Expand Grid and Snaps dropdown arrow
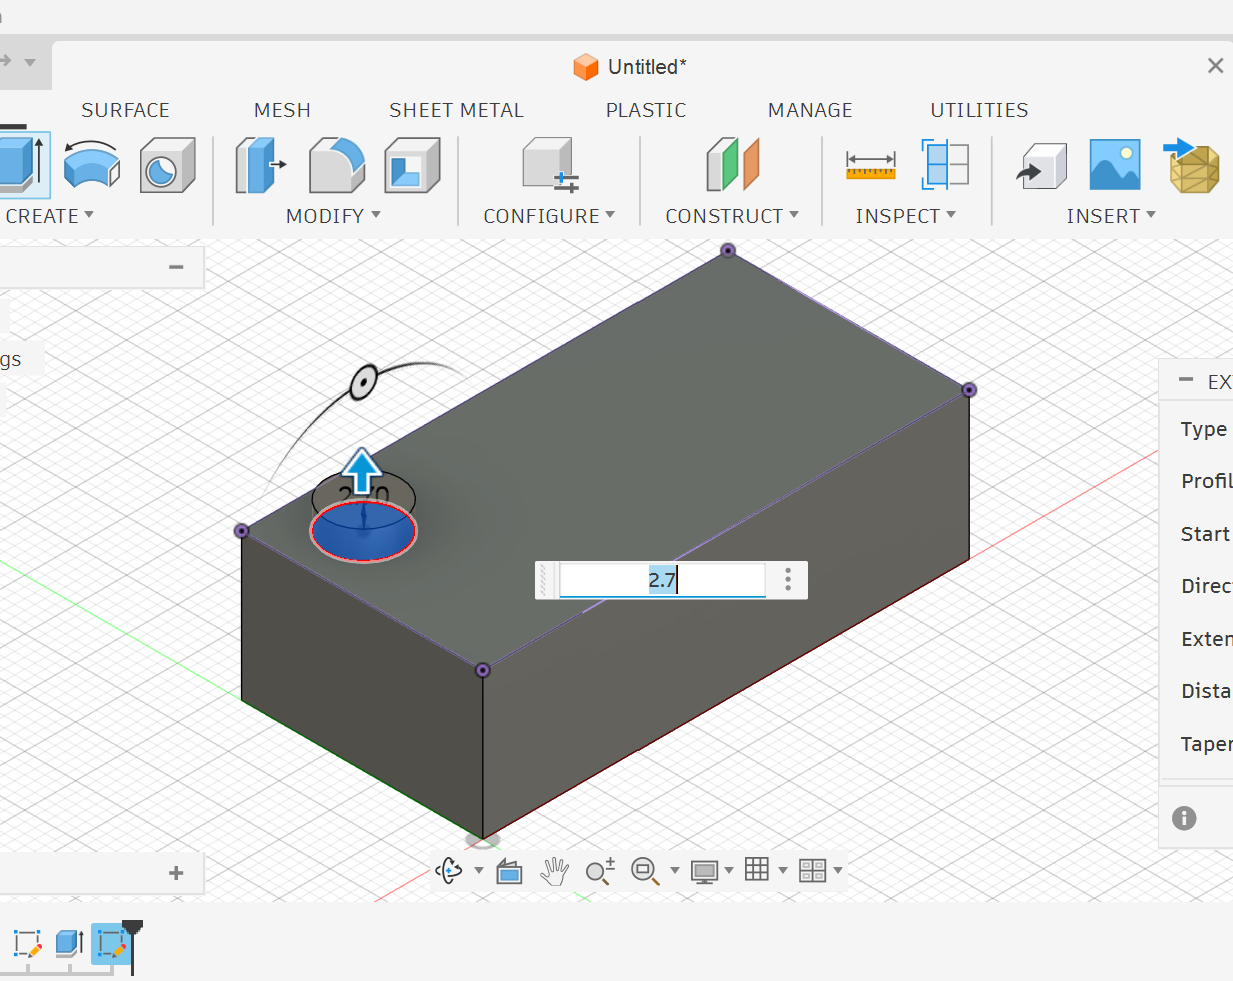 [x=783, y=871]
